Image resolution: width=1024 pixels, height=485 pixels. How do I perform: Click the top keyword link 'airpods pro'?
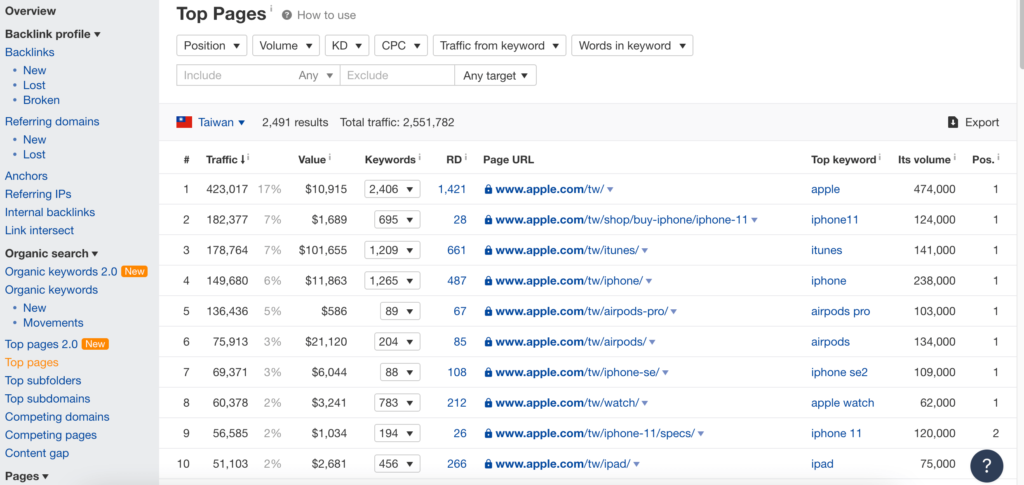pyautogui.click(x=840, y=311)
